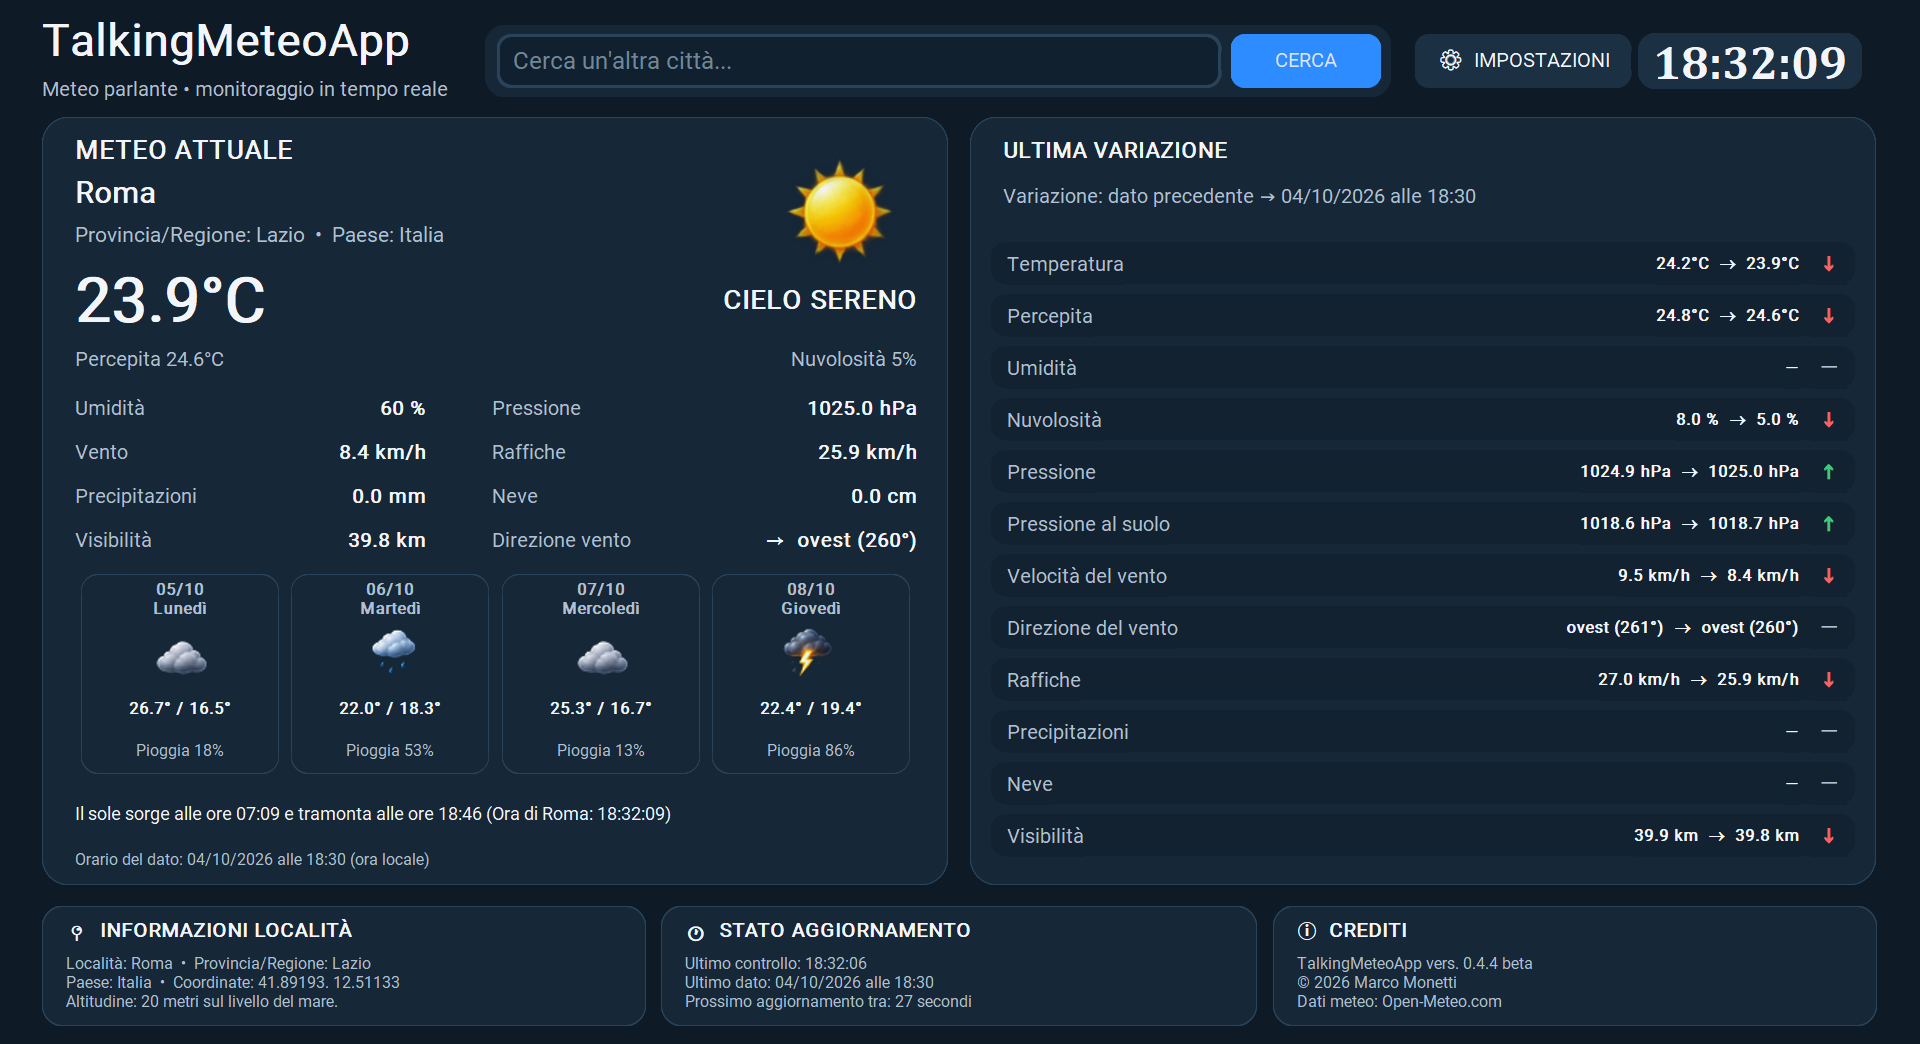Click the location pin icon beside Informazioni Località

[x=77, y=932]
